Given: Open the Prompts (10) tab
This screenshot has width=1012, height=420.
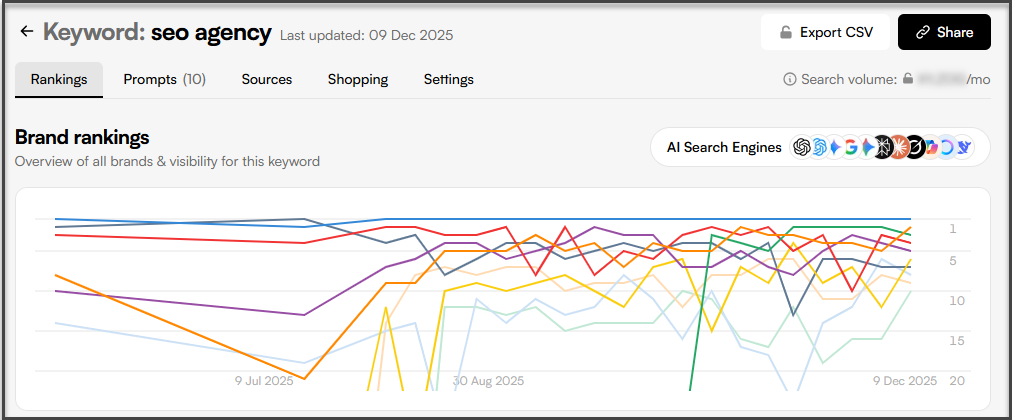Looking at the screenshot, I should pyautogui.click(x=164, y=79).
